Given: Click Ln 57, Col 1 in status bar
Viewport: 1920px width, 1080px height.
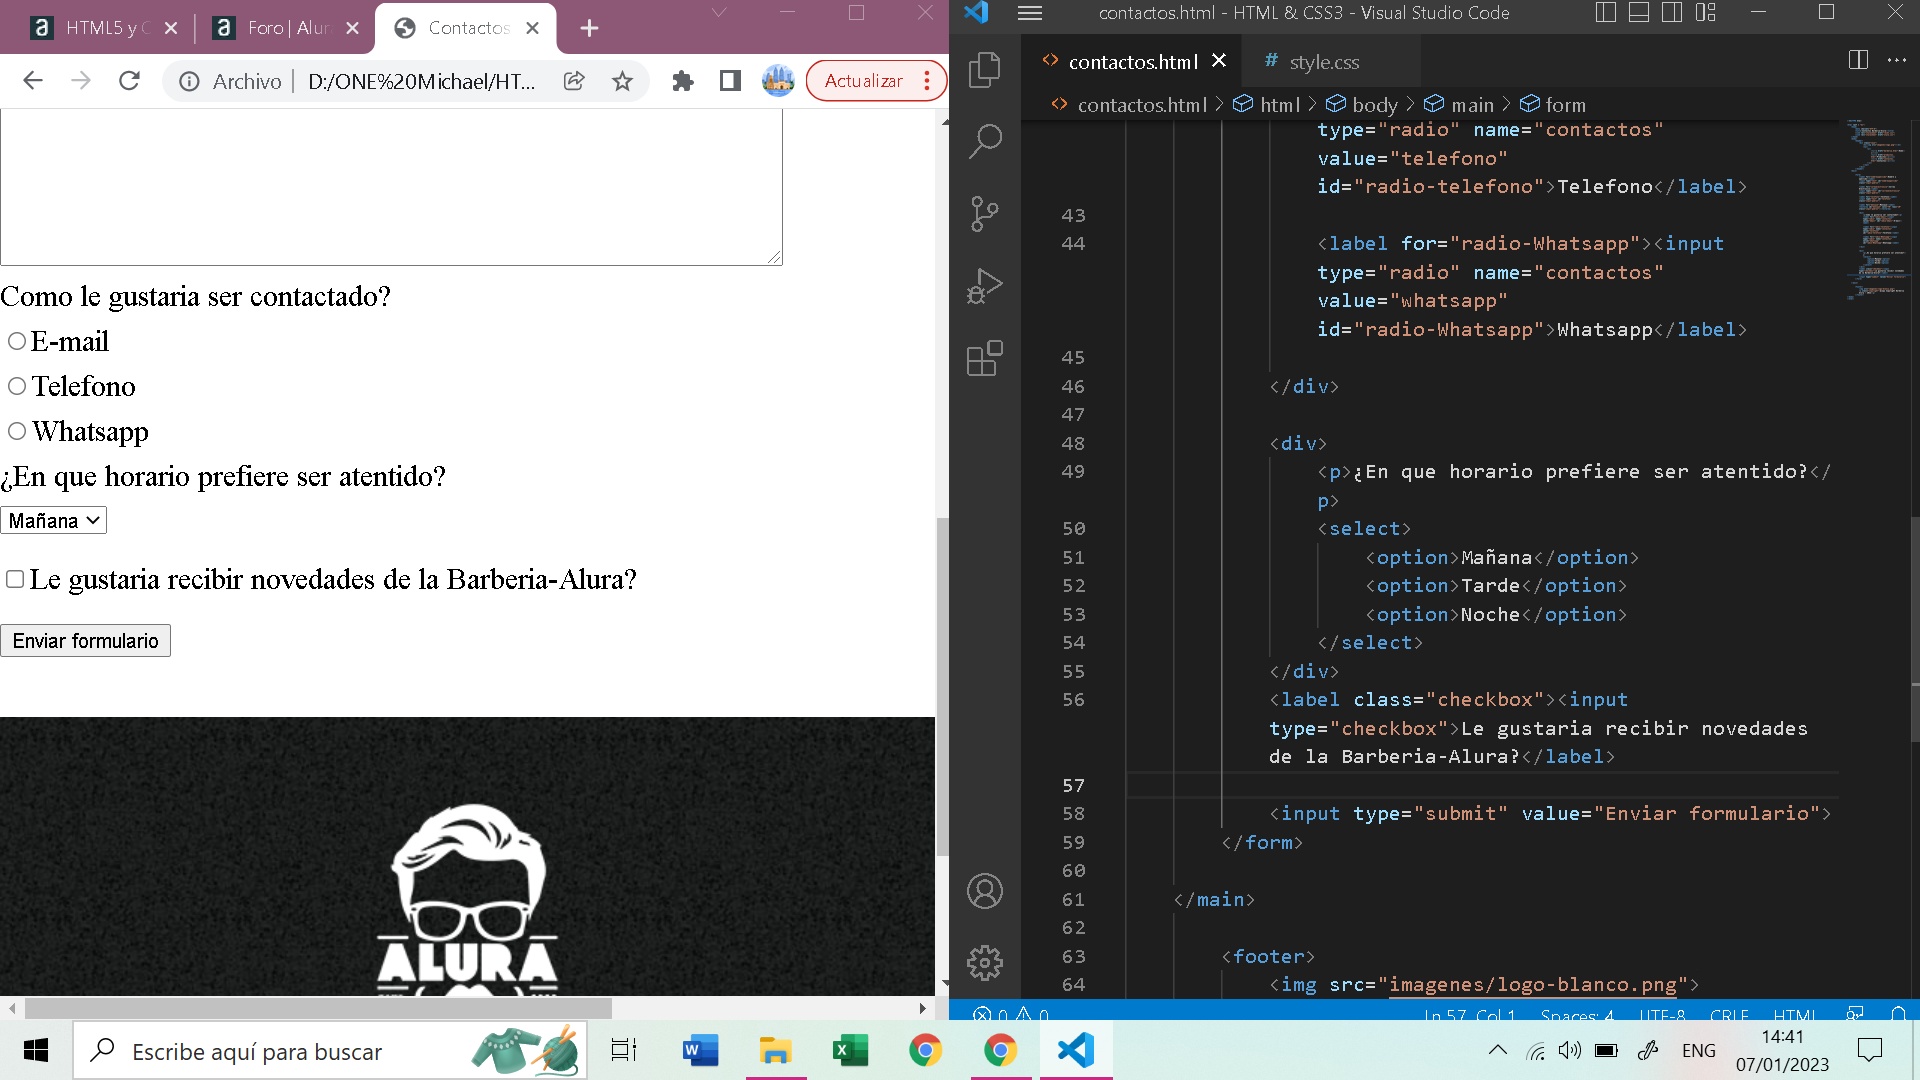Looking at the screenshot, I should [1469, 1013].
